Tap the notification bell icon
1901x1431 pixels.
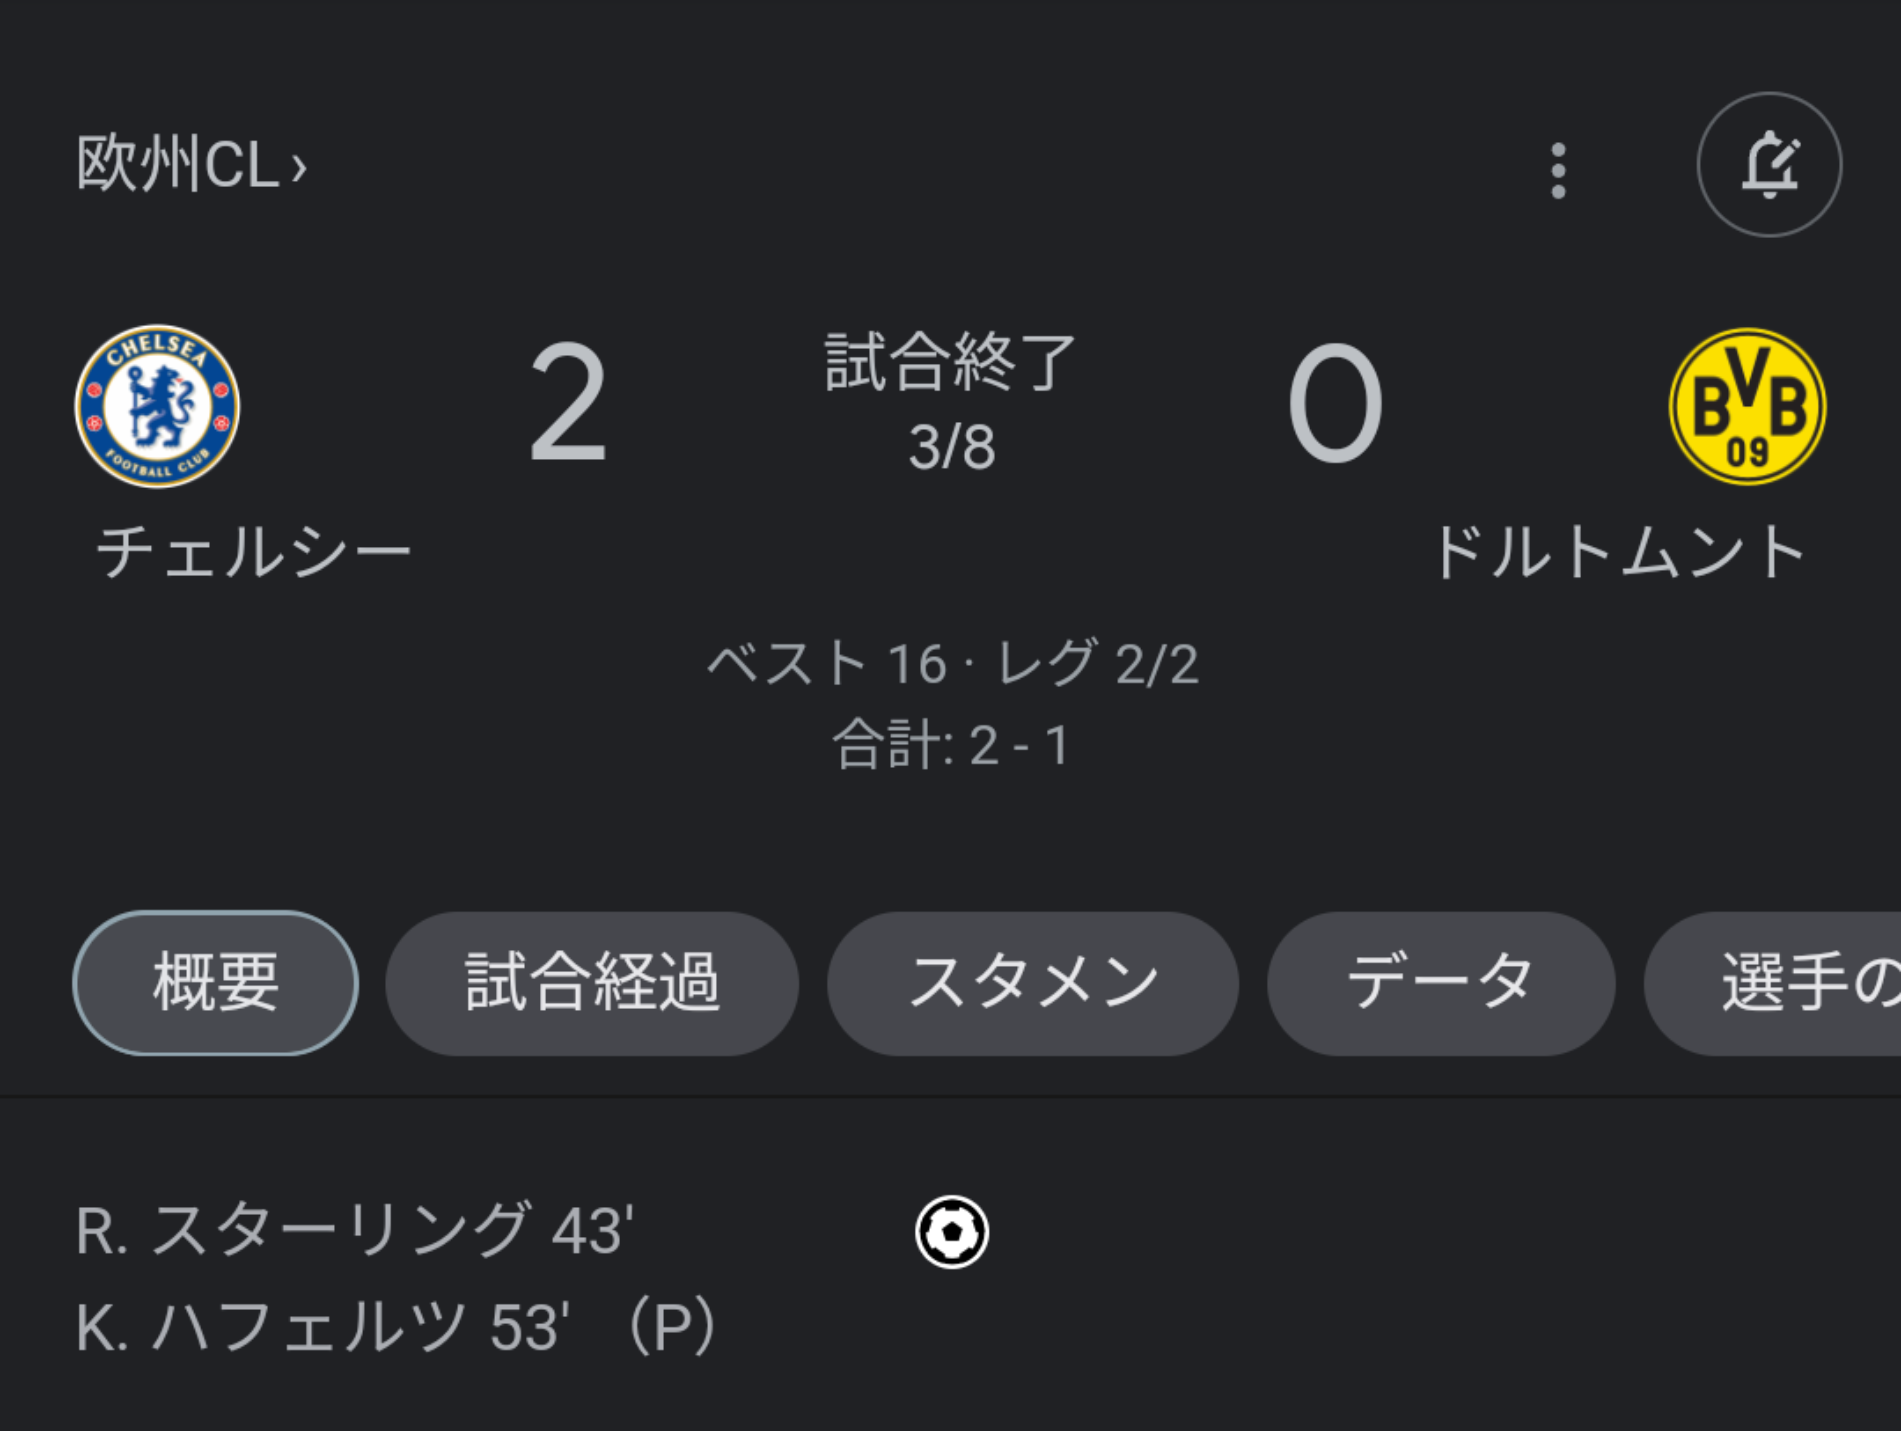point(1769,165)
